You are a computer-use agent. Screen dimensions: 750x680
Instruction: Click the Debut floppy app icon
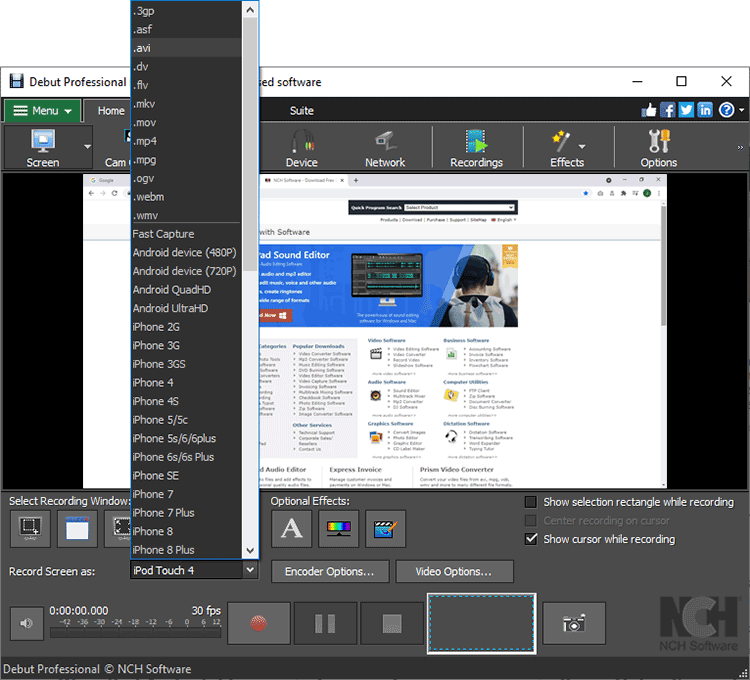(16, 81)
